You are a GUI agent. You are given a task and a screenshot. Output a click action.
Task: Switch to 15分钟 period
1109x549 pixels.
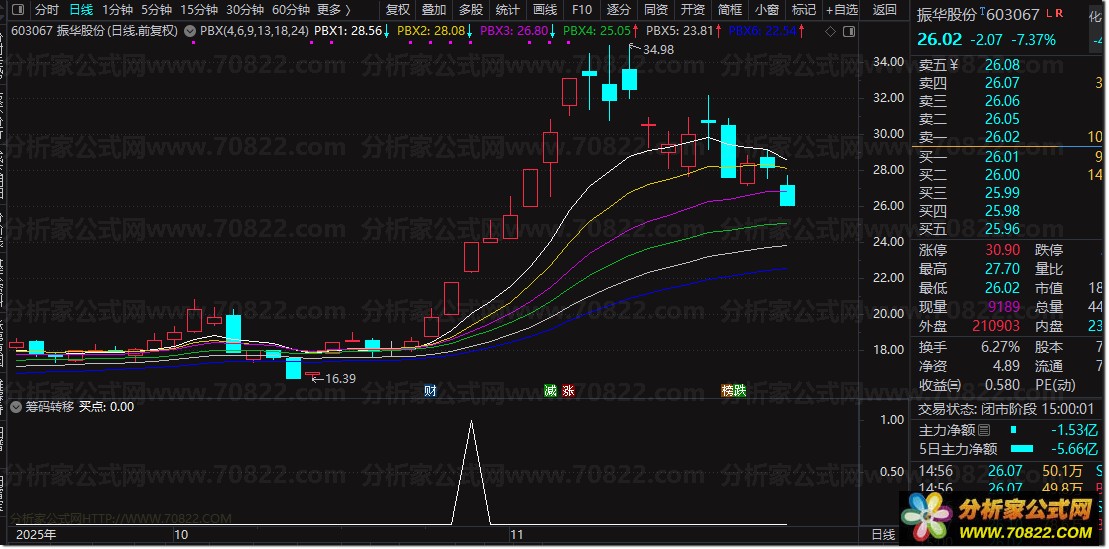(x=198, y=10)
